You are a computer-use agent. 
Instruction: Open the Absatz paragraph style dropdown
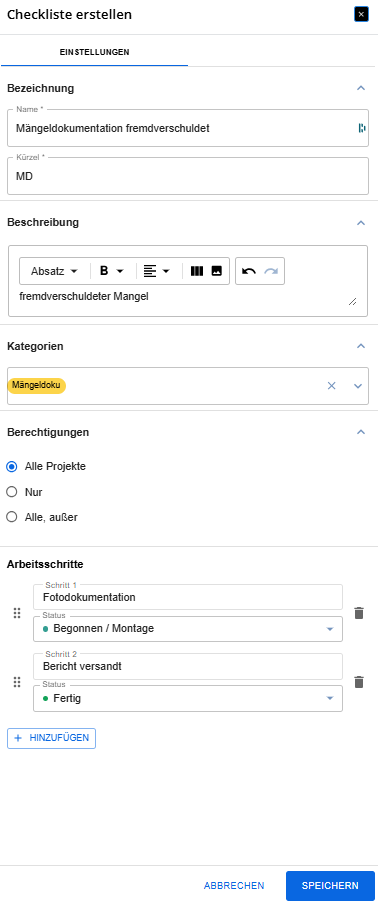coord(55,271)
